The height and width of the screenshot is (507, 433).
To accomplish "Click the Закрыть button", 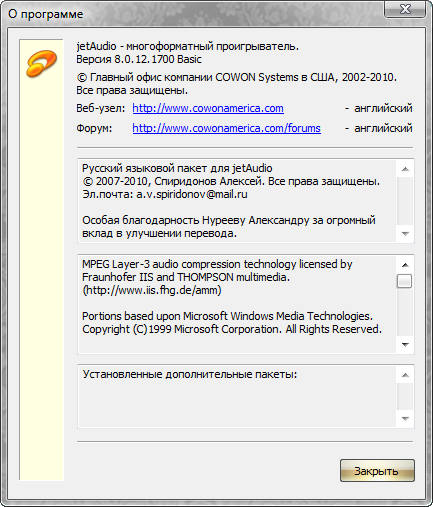I will point(377,471).
